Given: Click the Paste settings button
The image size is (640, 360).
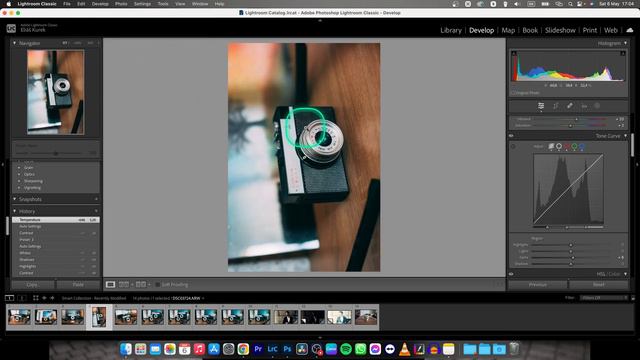Looking at the screenshot, I should tap(78, 284).
